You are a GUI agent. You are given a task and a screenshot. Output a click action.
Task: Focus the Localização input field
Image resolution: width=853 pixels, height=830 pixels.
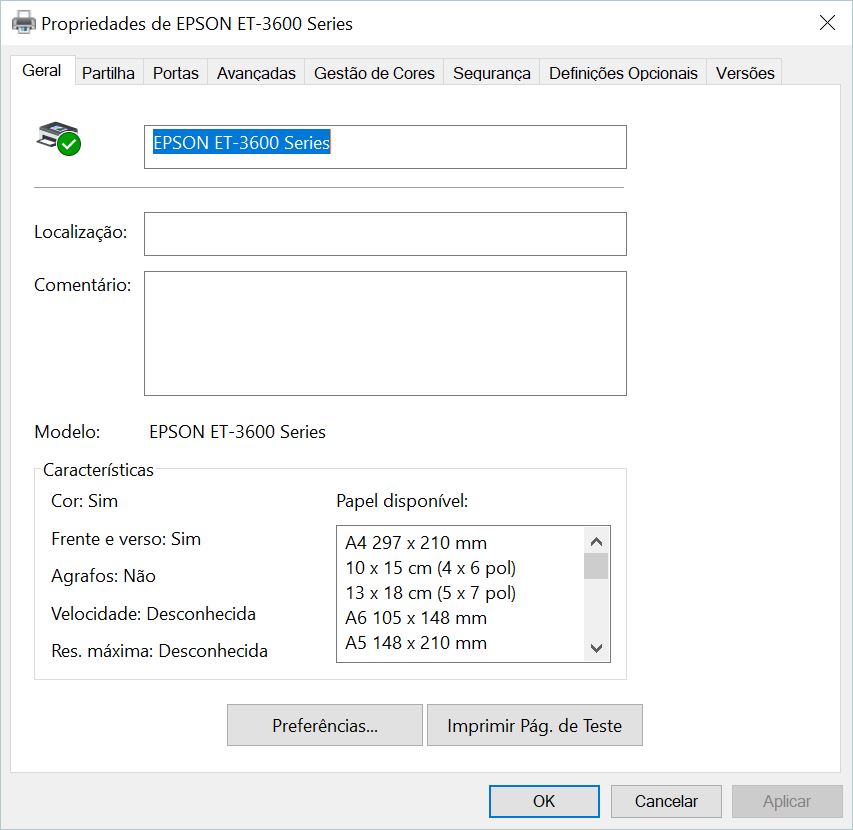(x=385, y=234)
